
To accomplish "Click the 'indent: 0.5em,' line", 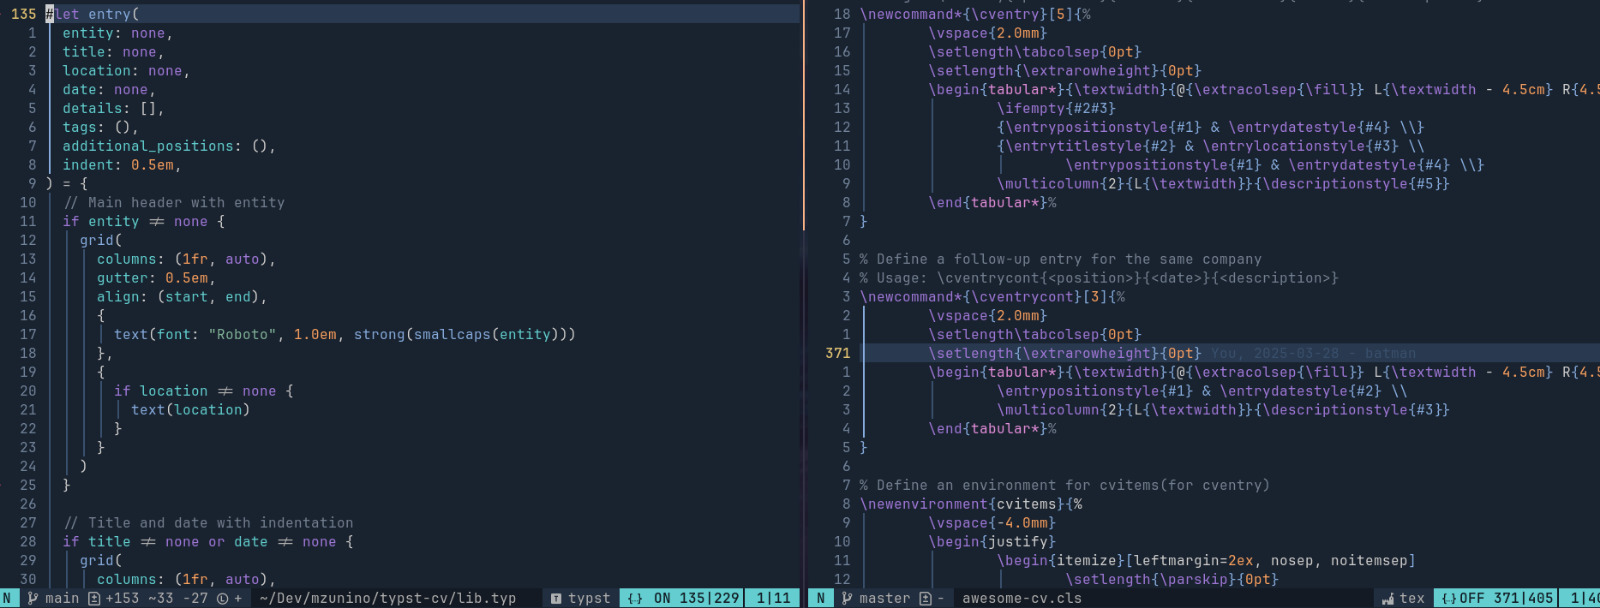I will [122, 165].
